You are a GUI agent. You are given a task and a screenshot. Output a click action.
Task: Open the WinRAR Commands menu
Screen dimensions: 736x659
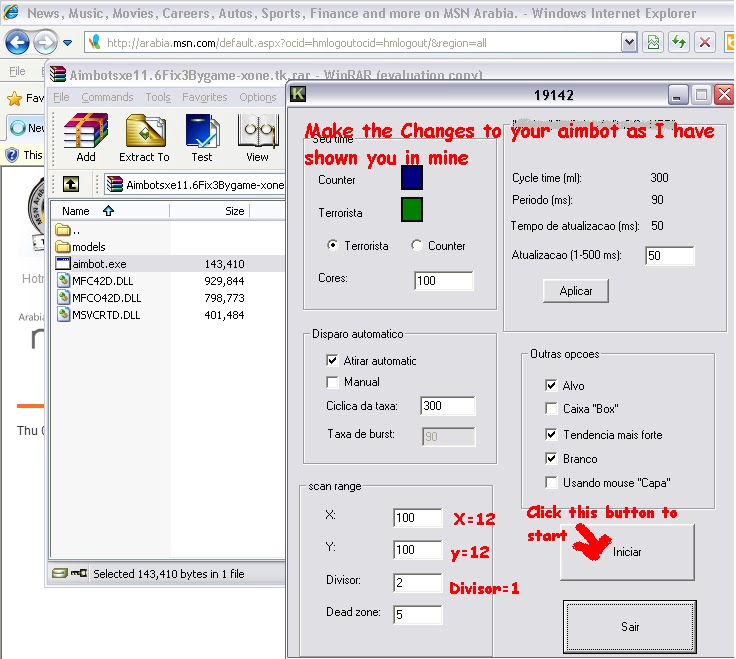(107, 97)
